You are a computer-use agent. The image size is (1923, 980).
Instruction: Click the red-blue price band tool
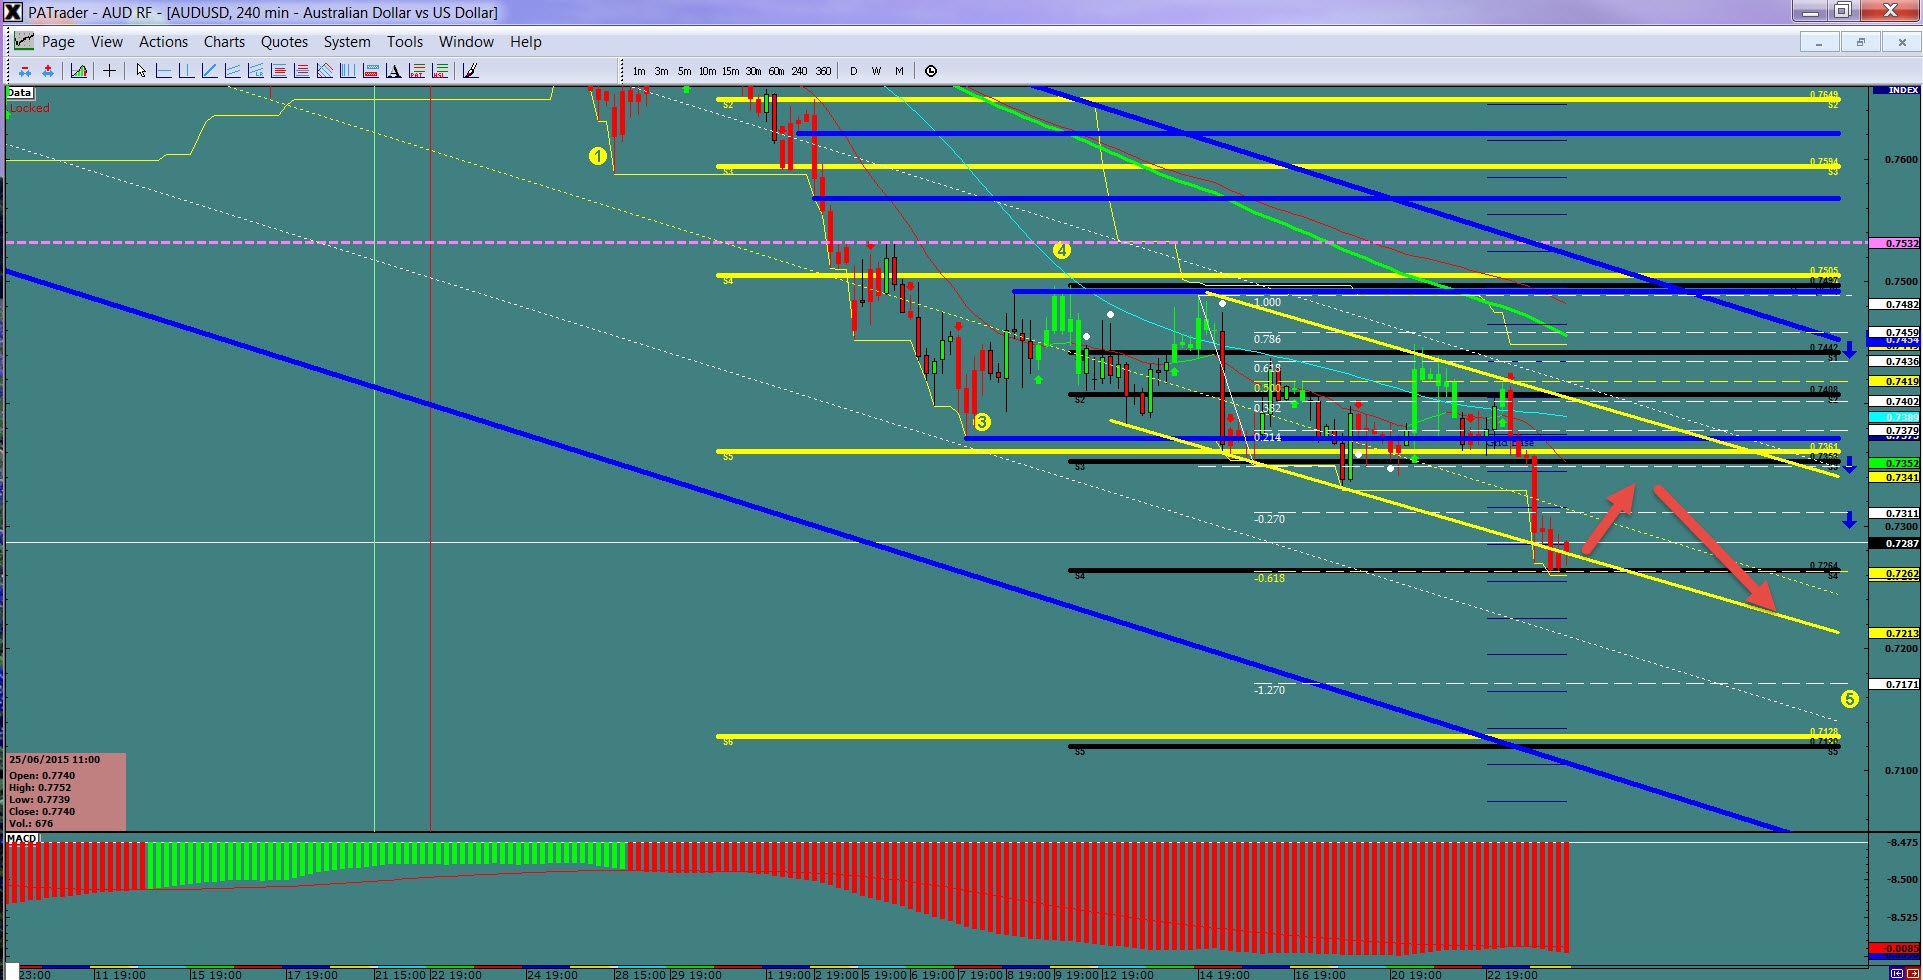(370, 71)
